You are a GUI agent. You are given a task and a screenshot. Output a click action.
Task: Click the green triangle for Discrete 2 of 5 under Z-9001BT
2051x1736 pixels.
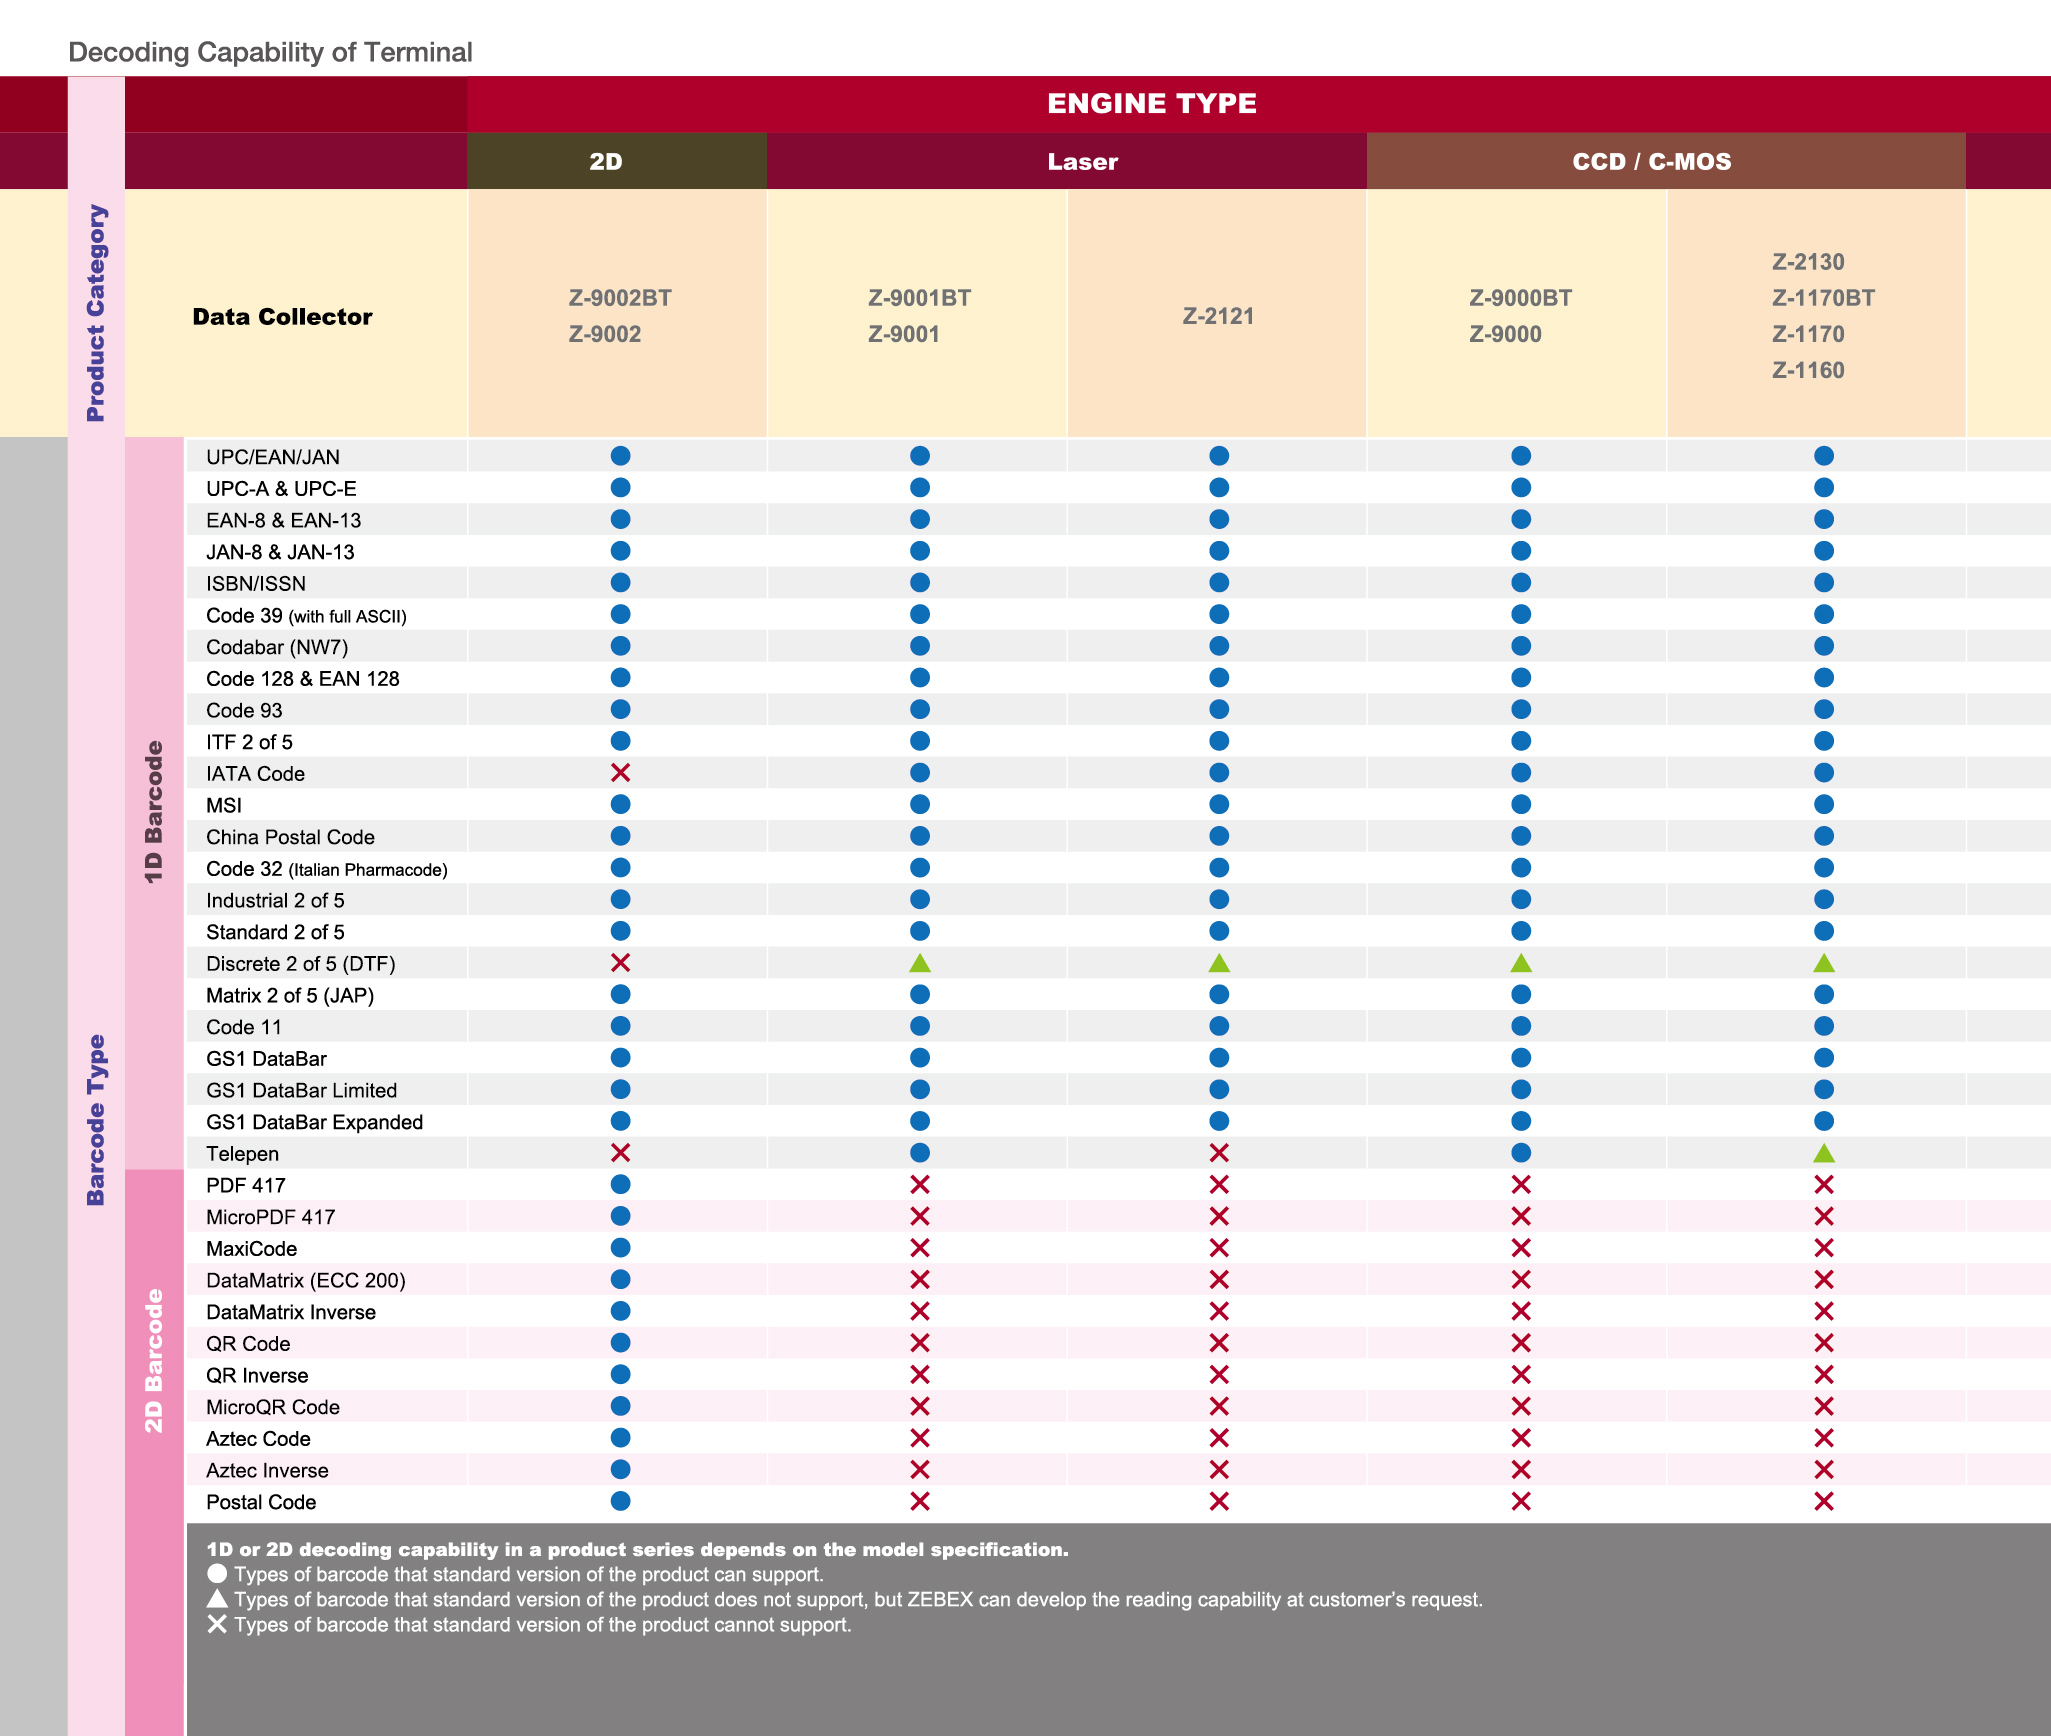[920, 963]
